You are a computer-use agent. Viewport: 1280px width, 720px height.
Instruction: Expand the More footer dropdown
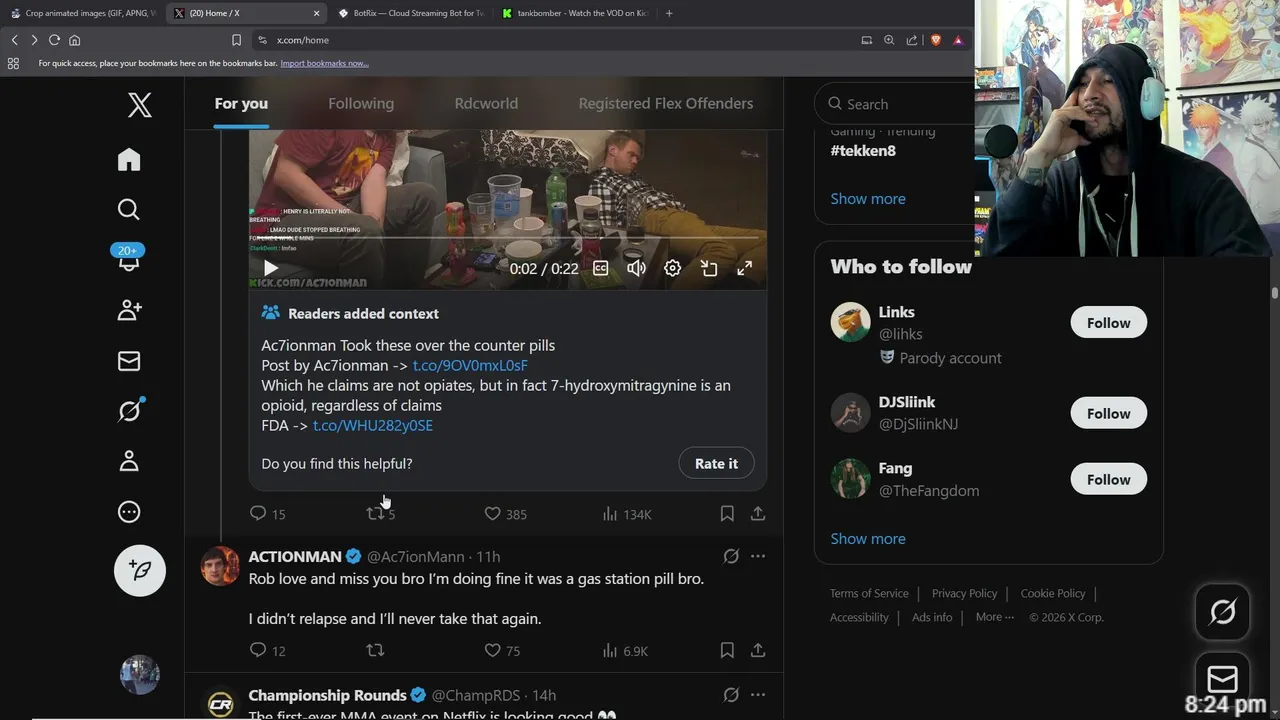(995, 618)
